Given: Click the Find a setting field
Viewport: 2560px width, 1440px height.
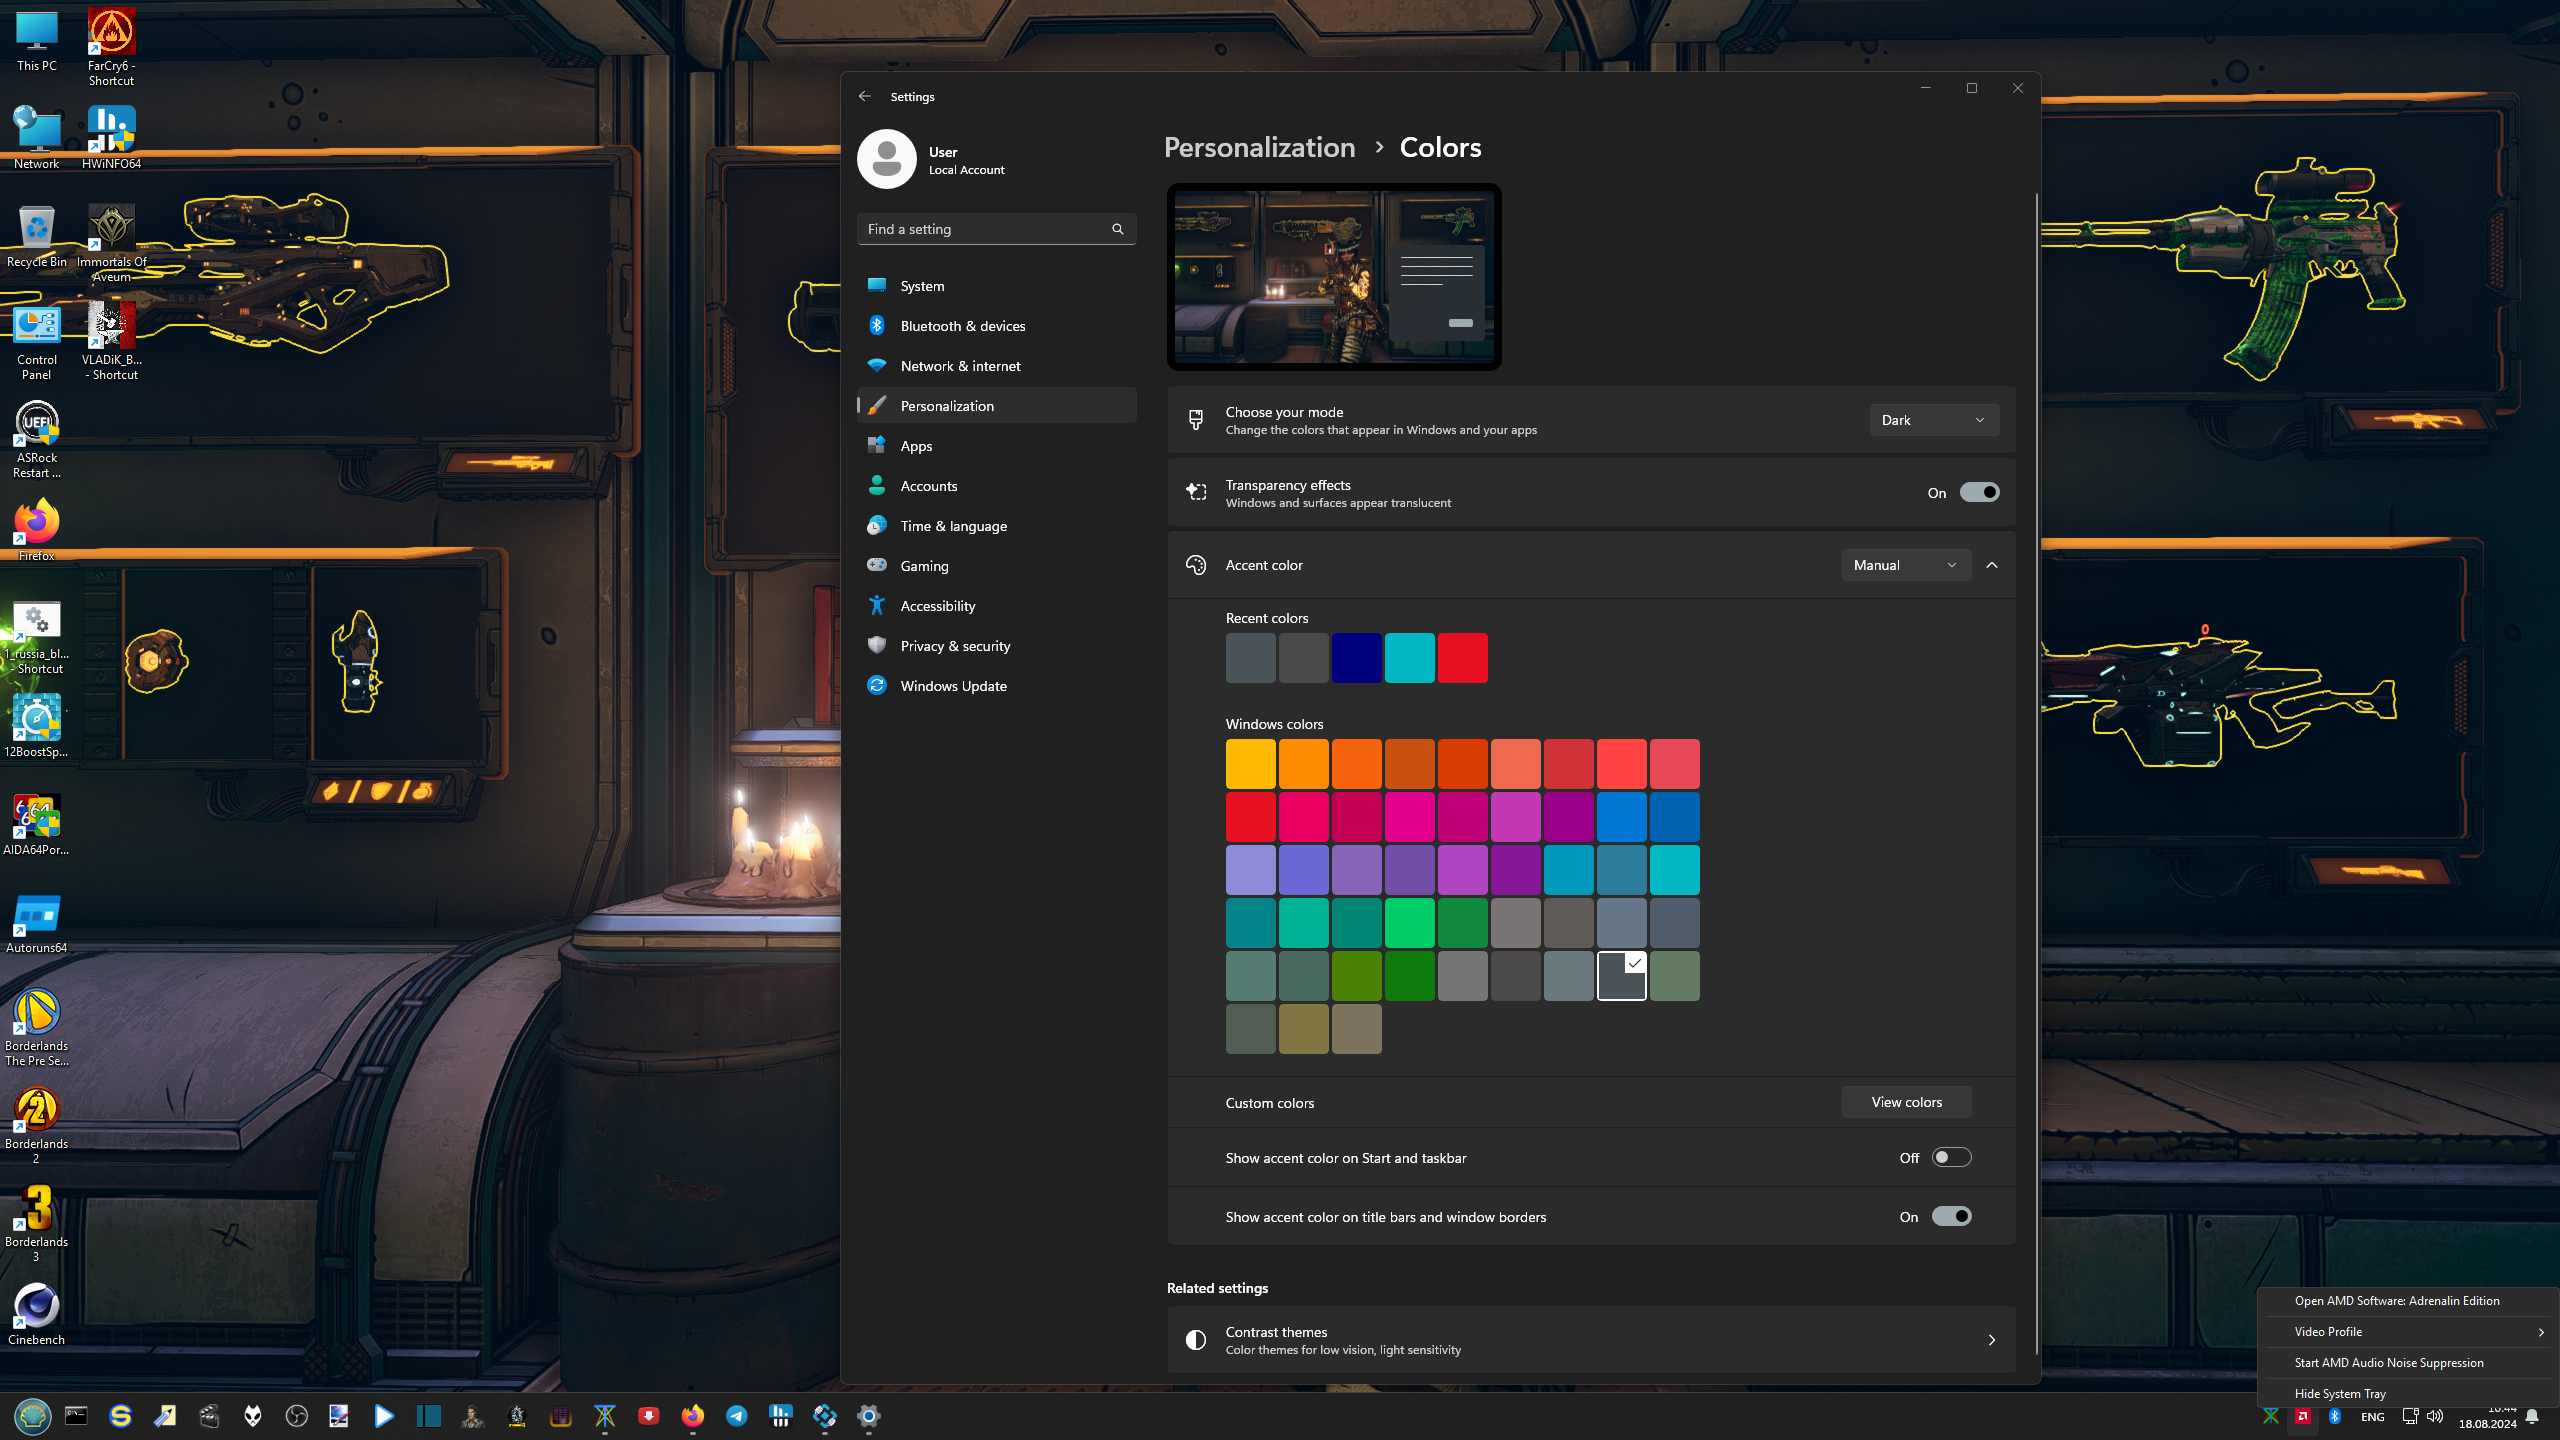Looking at the screenshot, I should tap(985, 229).
